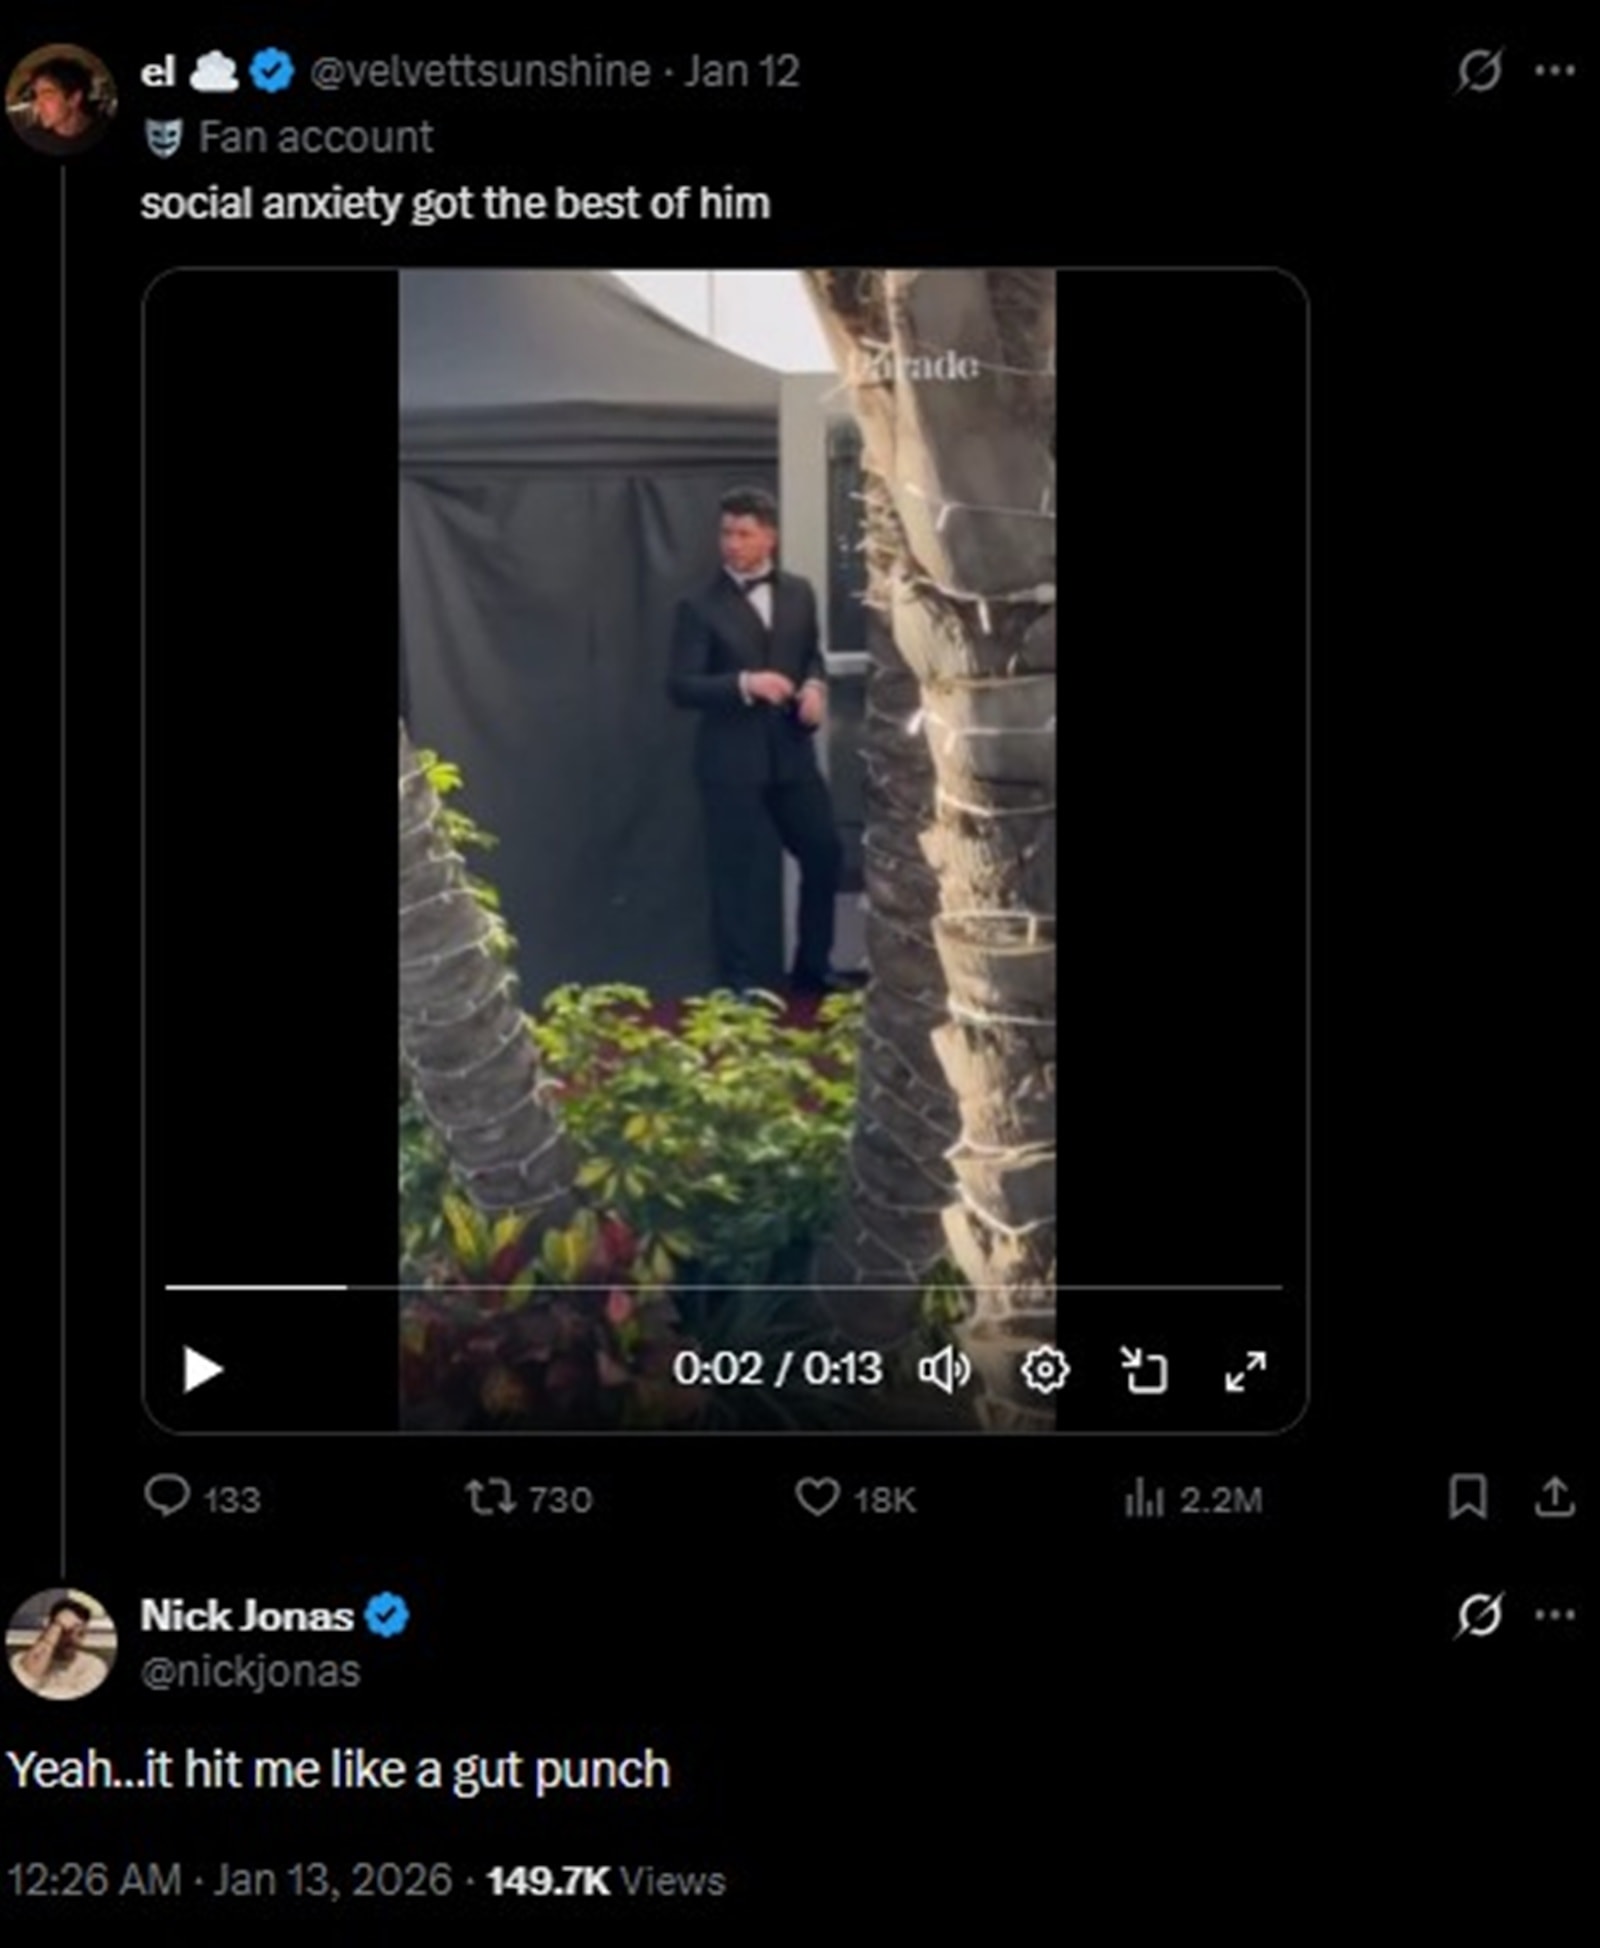
Task: Bookmark velvettsunshine's post
Action: point(1467,1497)
